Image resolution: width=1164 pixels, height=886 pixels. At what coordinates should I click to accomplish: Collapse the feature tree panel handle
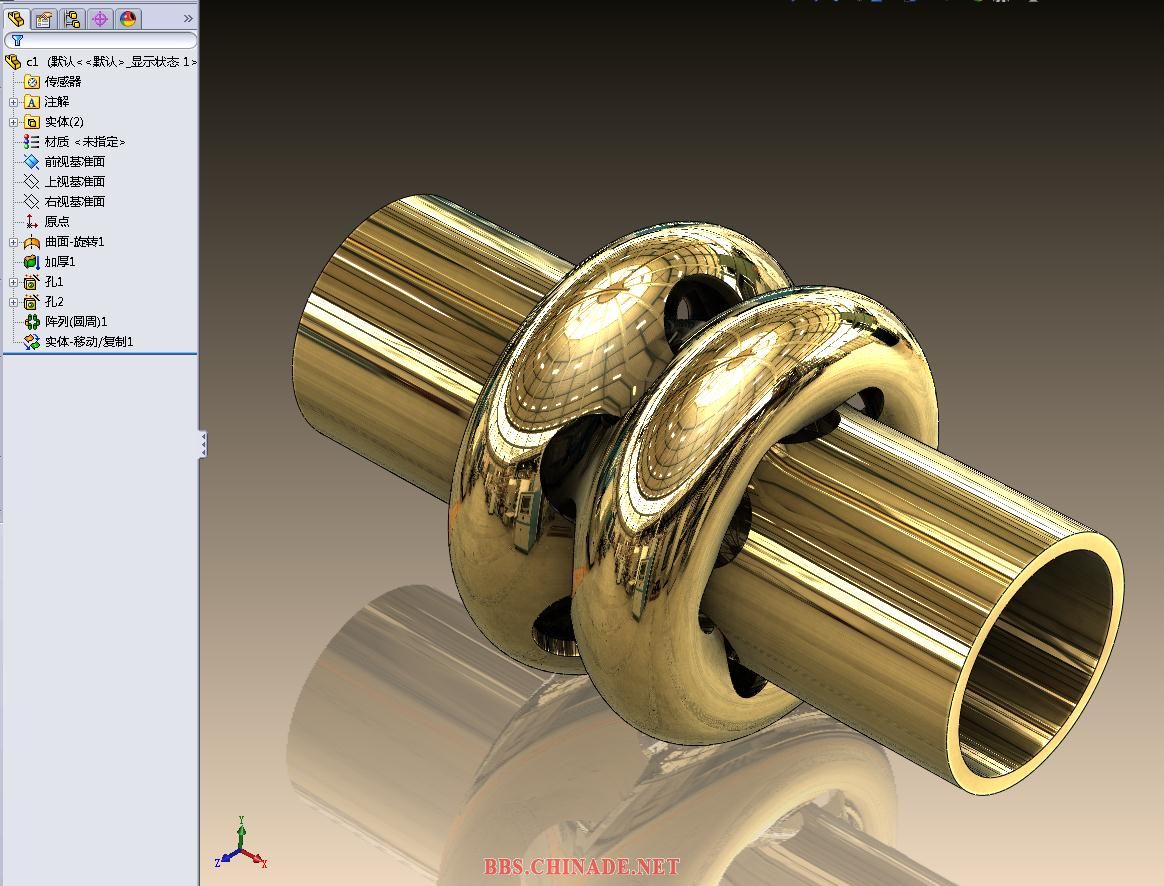[x=203, y=444]
